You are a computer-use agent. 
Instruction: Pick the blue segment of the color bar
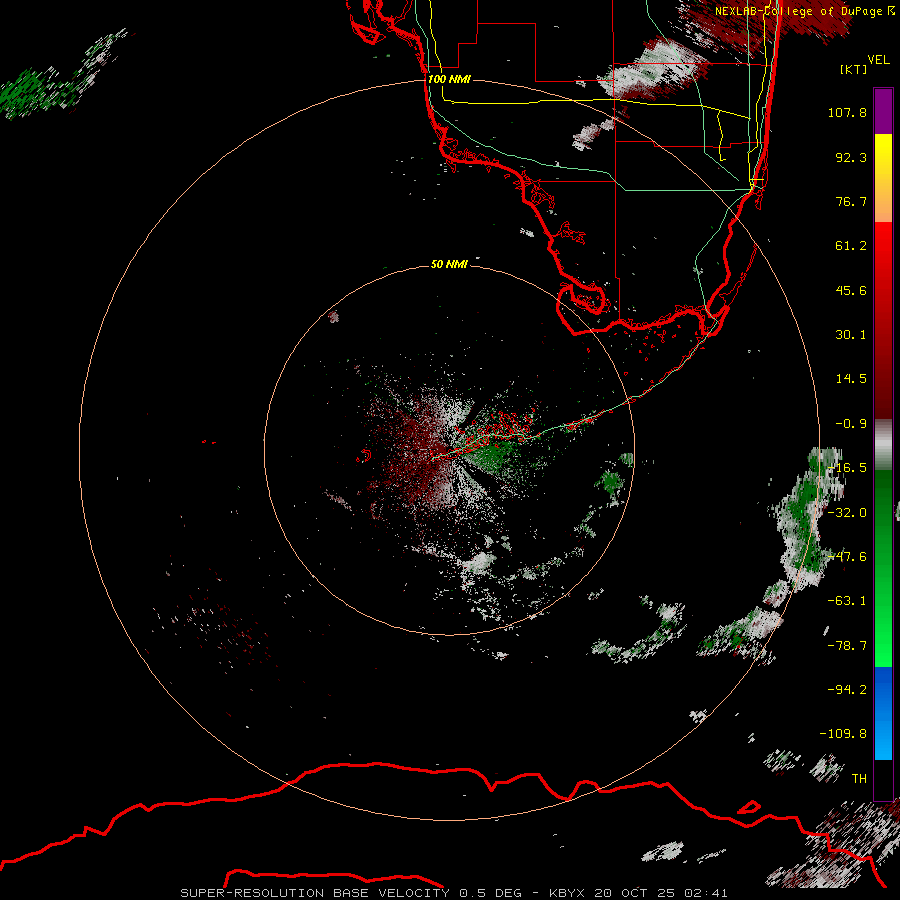click(x=883, y=713)
